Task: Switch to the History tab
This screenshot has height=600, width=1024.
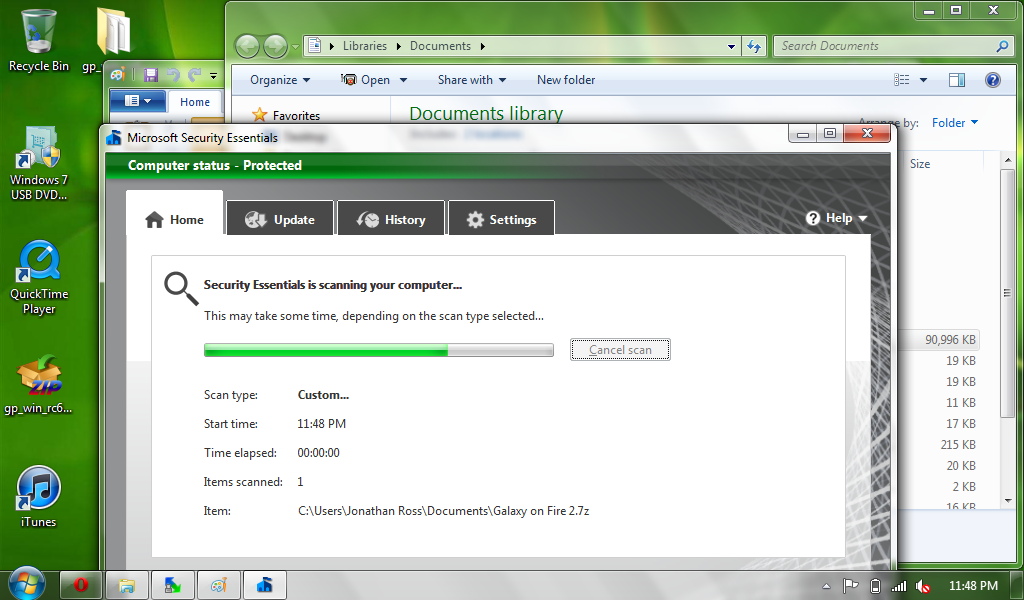Action: pyautogui.click(x=391, y=219)
